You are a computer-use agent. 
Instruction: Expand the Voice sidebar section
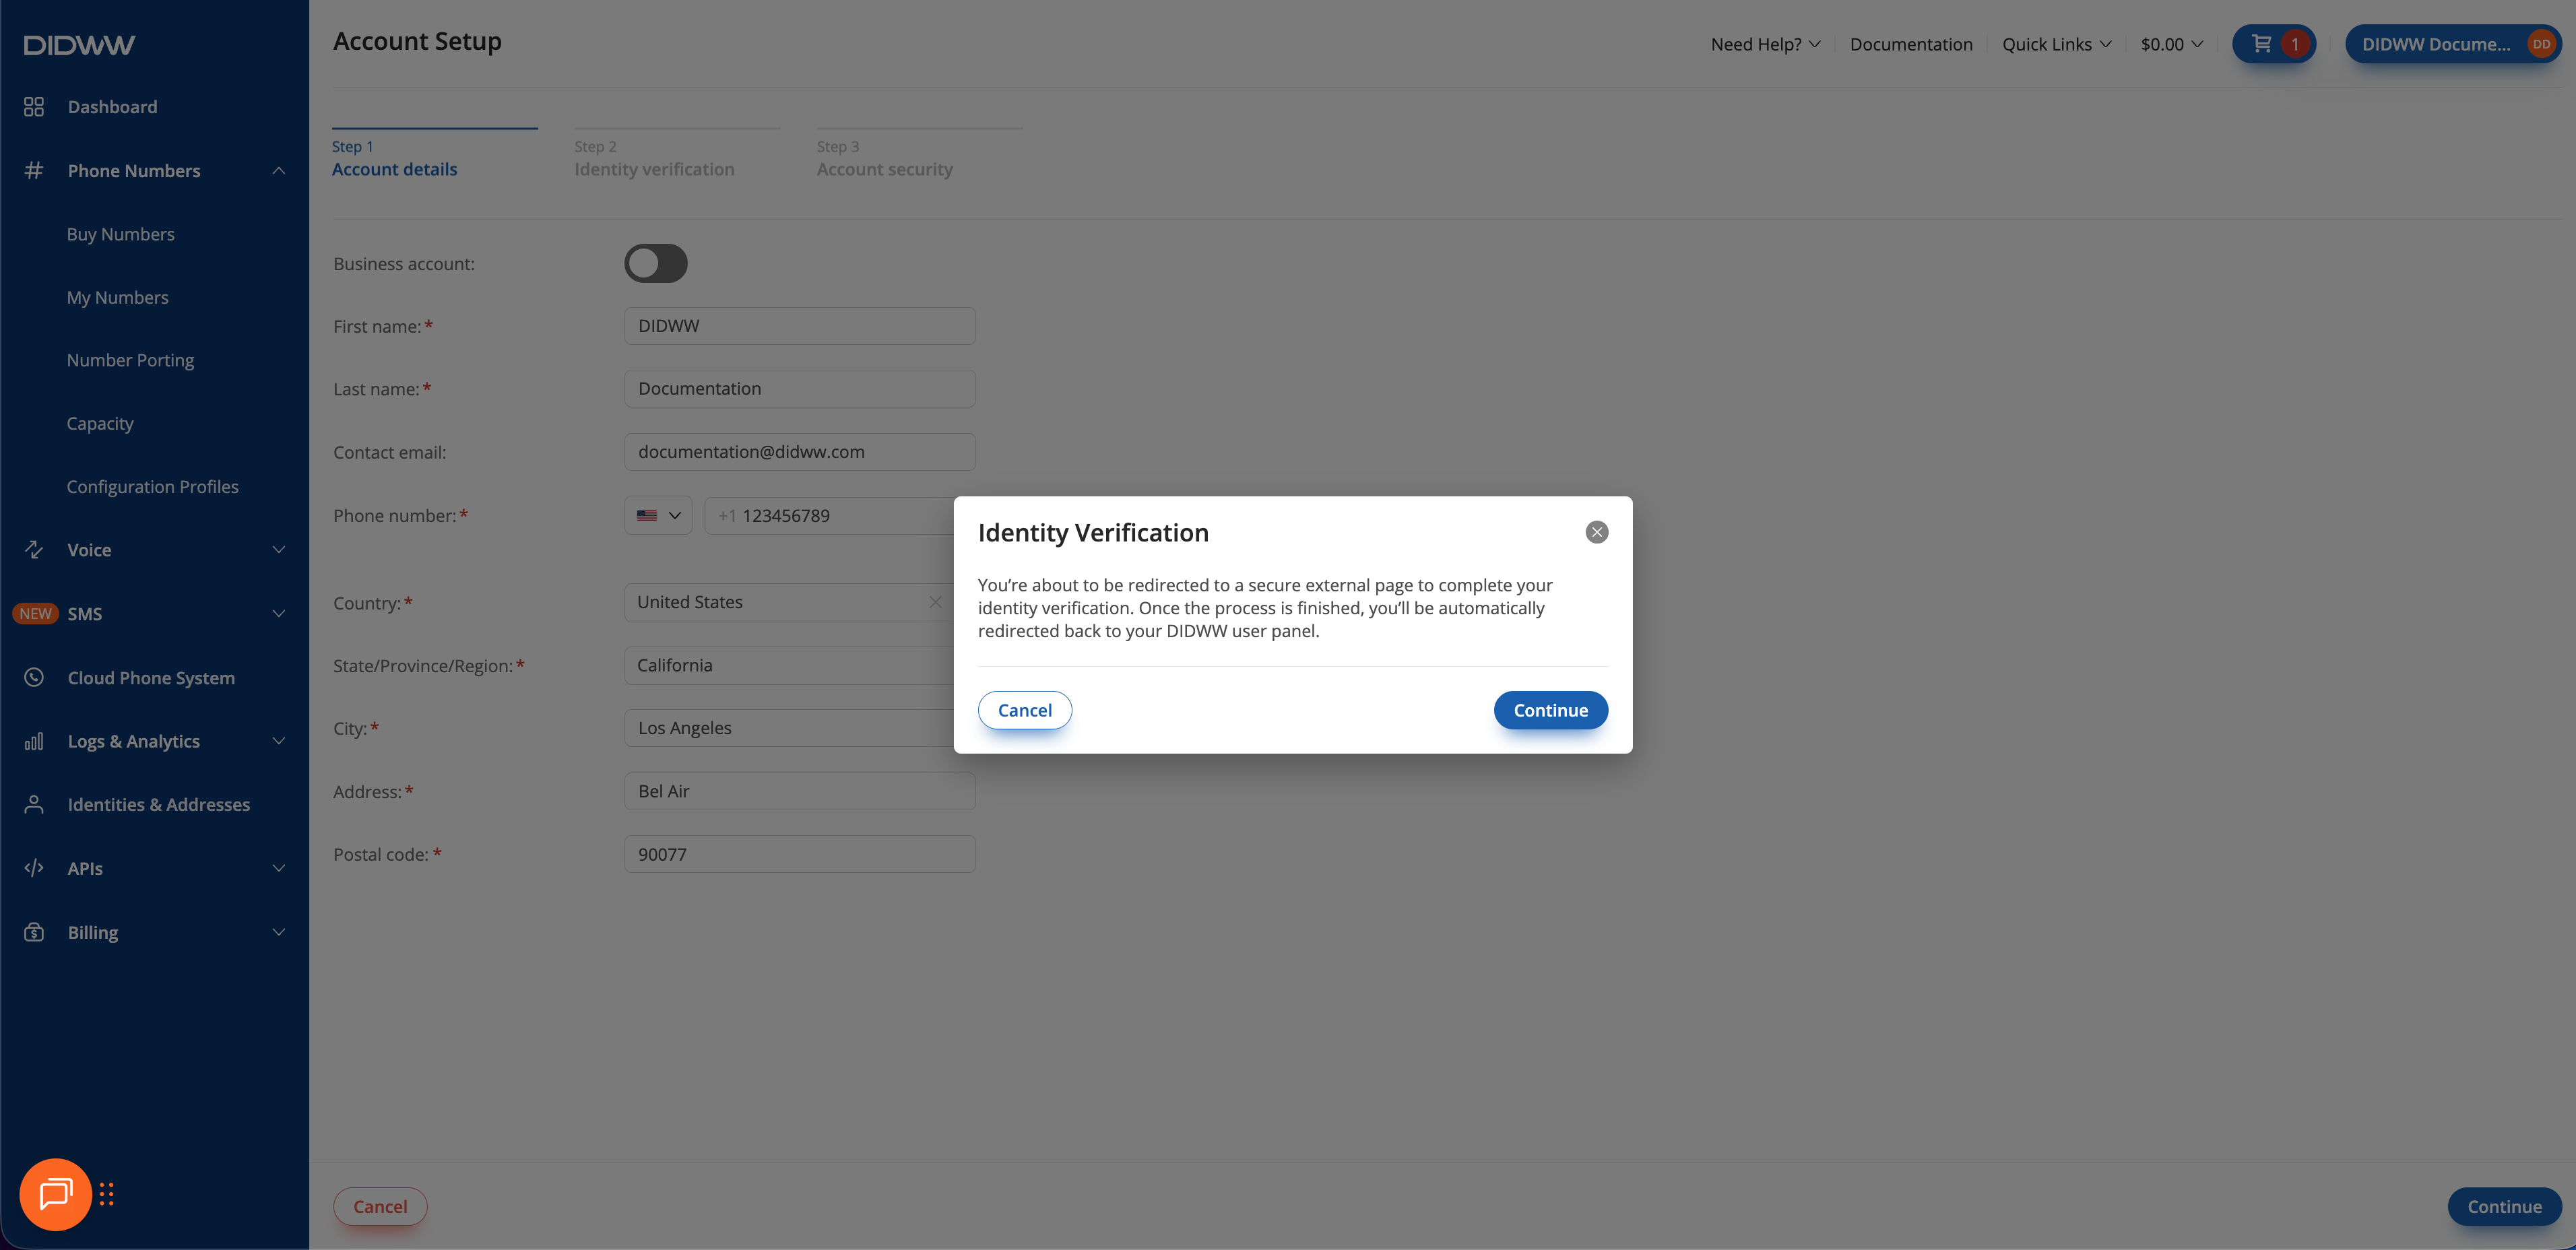click(278, 550)
